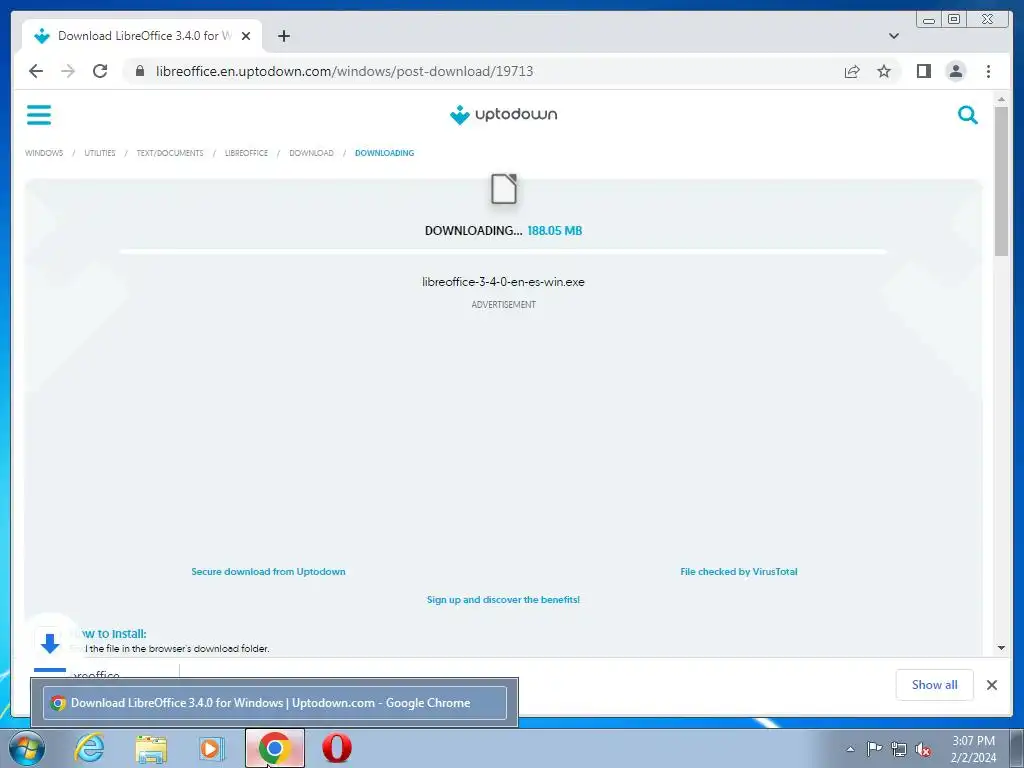This screenshot has height=768, width=1024.
Task: Bookmark this page with the star icon
Action: tap(884, 71)
